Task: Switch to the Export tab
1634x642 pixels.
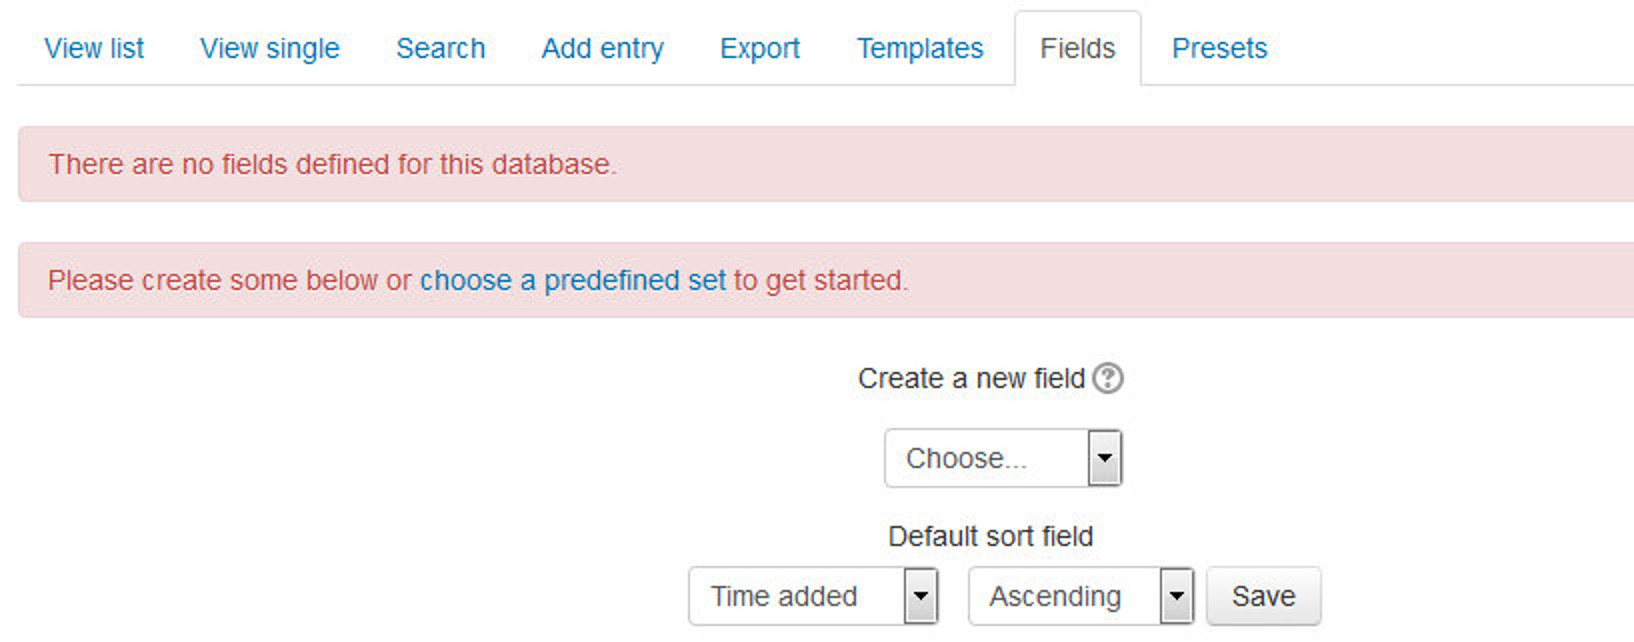Action: tap(759, 48)
